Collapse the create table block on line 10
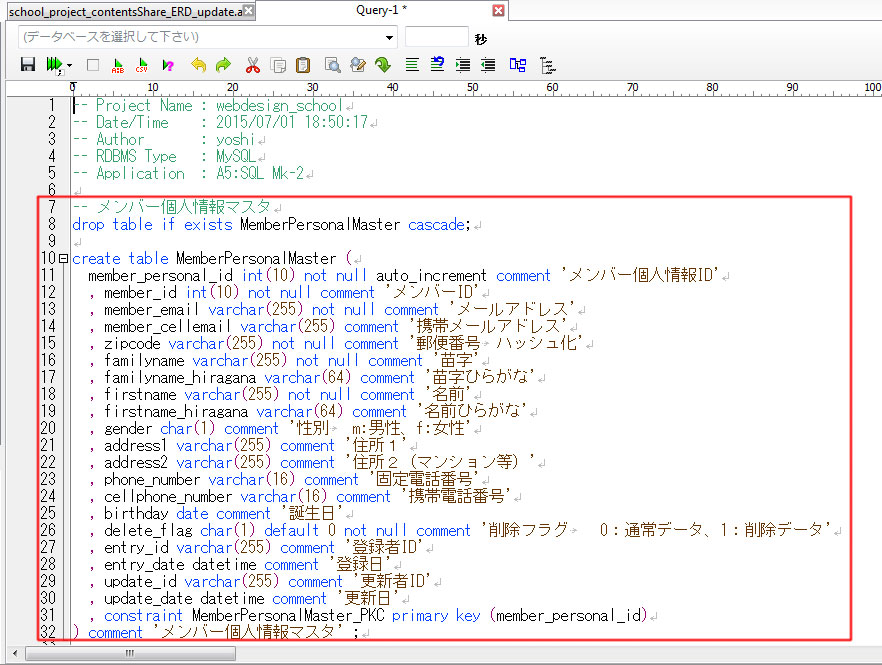 (x=64, y=259)
